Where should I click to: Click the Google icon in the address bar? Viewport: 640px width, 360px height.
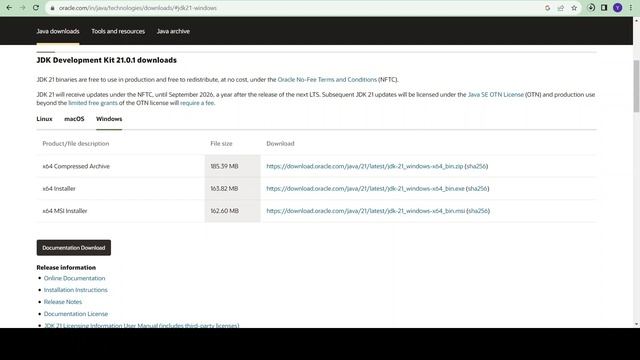[547, 8]
